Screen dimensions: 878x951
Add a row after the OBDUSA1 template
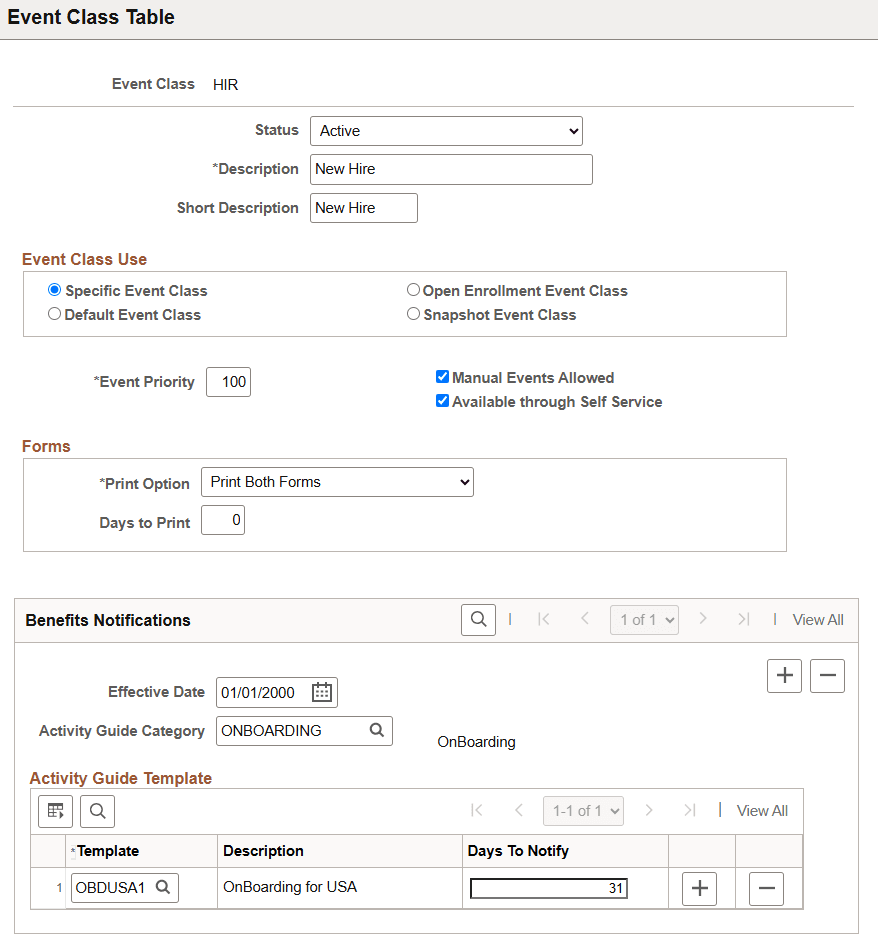click(x=699, y=889)
